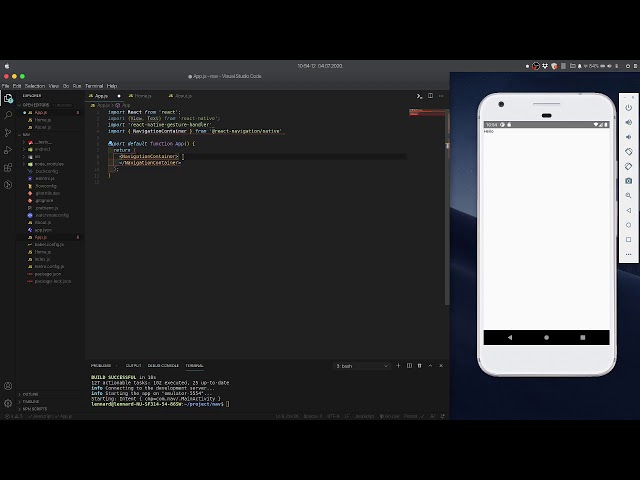Activate emulator zoom tool

(629, 196)
